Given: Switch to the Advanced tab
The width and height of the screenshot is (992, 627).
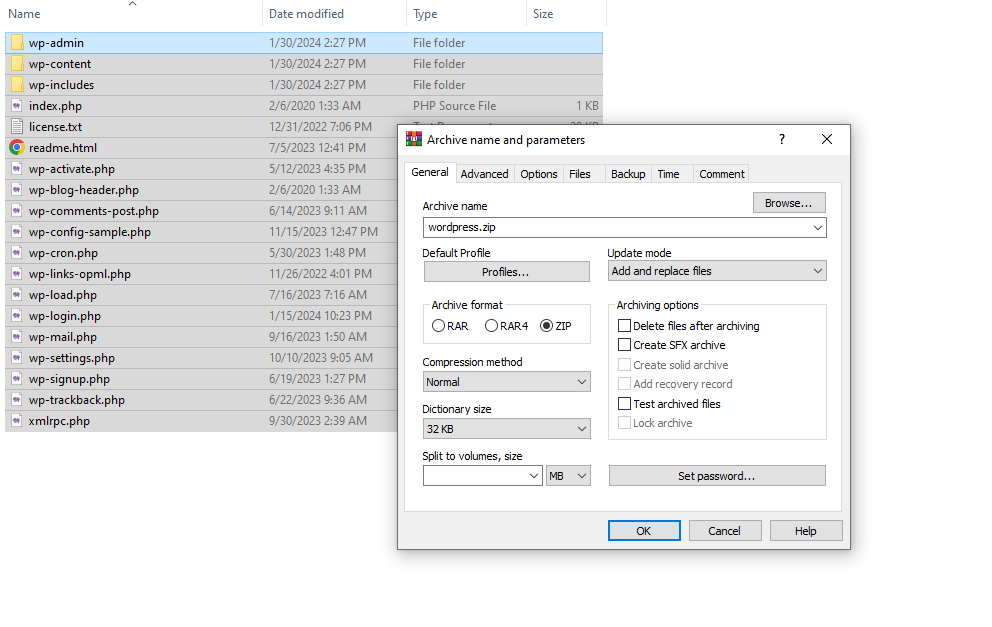Looking at the screenshot, I should (x=485, y=174).
